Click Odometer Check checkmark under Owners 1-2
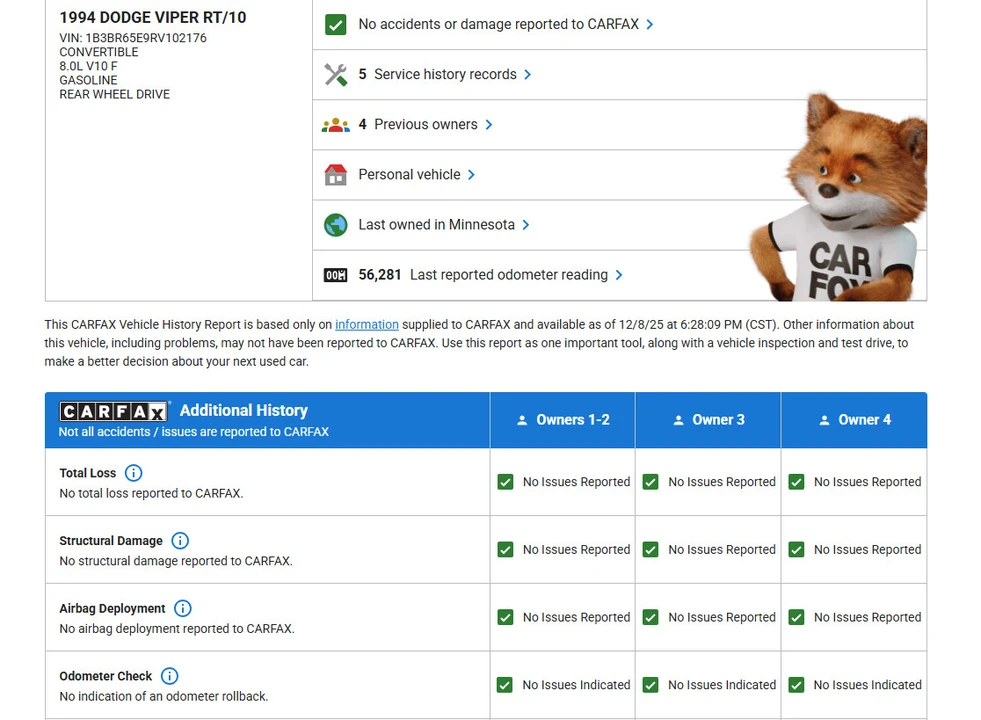 [505, 685]
